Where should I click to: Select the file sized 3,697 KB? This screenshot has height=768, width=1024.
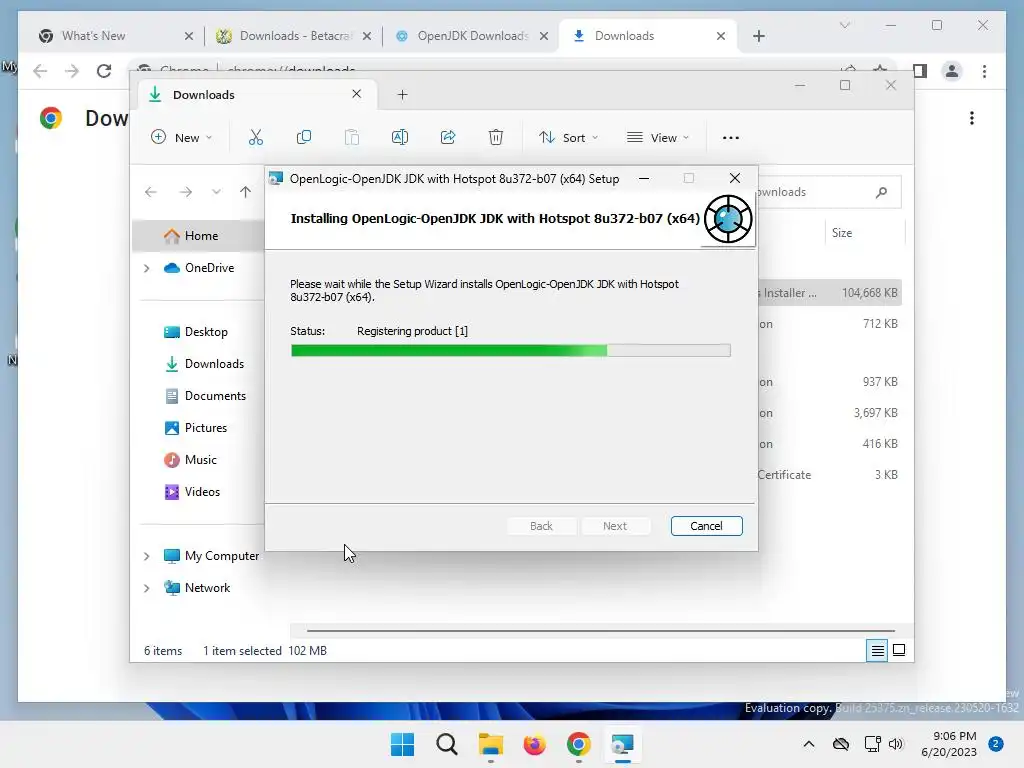click(829, 413)
